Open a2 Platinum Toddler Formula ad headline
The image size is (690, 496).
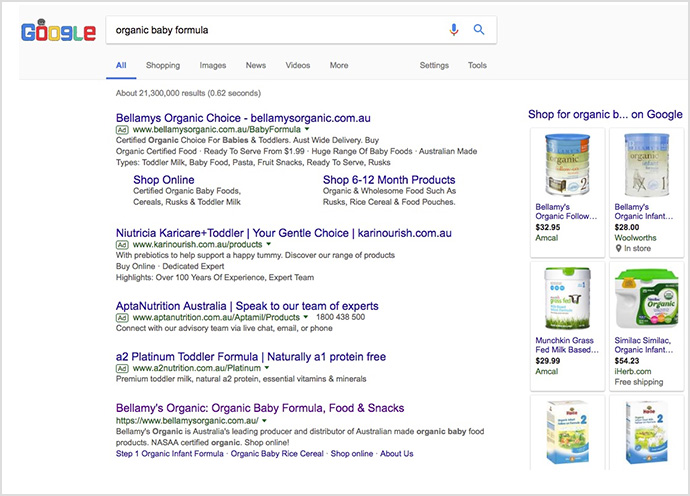click(251, 356)
